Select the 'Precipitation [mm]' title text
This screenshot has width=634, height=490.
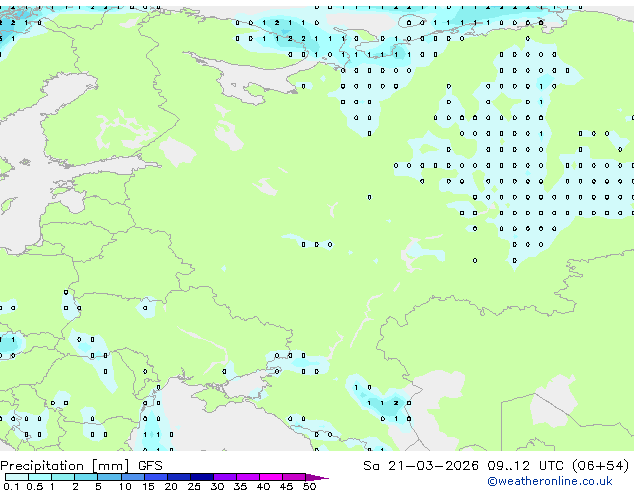(x=65, y=466)
